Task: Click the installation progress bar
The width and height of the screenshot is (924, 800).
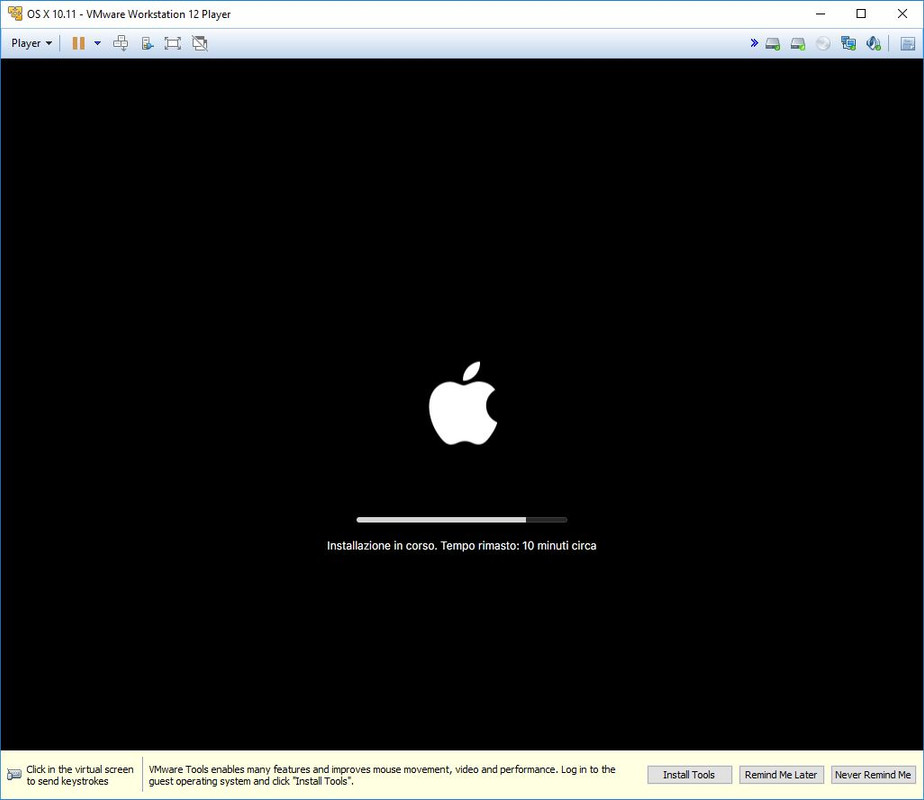Action: point(462,520)
